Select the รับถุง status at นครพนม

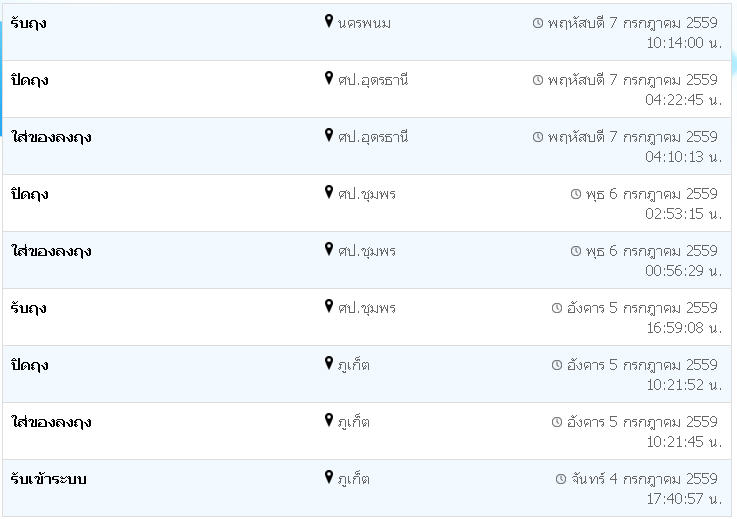point(29,23)
